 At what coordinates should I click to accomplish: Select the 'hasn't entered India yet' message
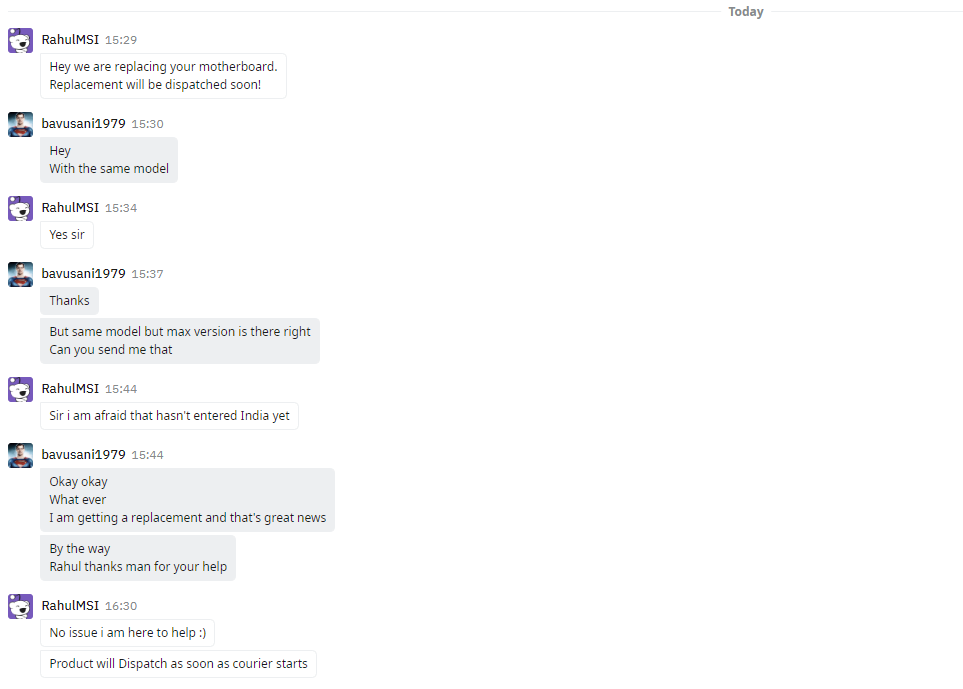tap(170, 416)
